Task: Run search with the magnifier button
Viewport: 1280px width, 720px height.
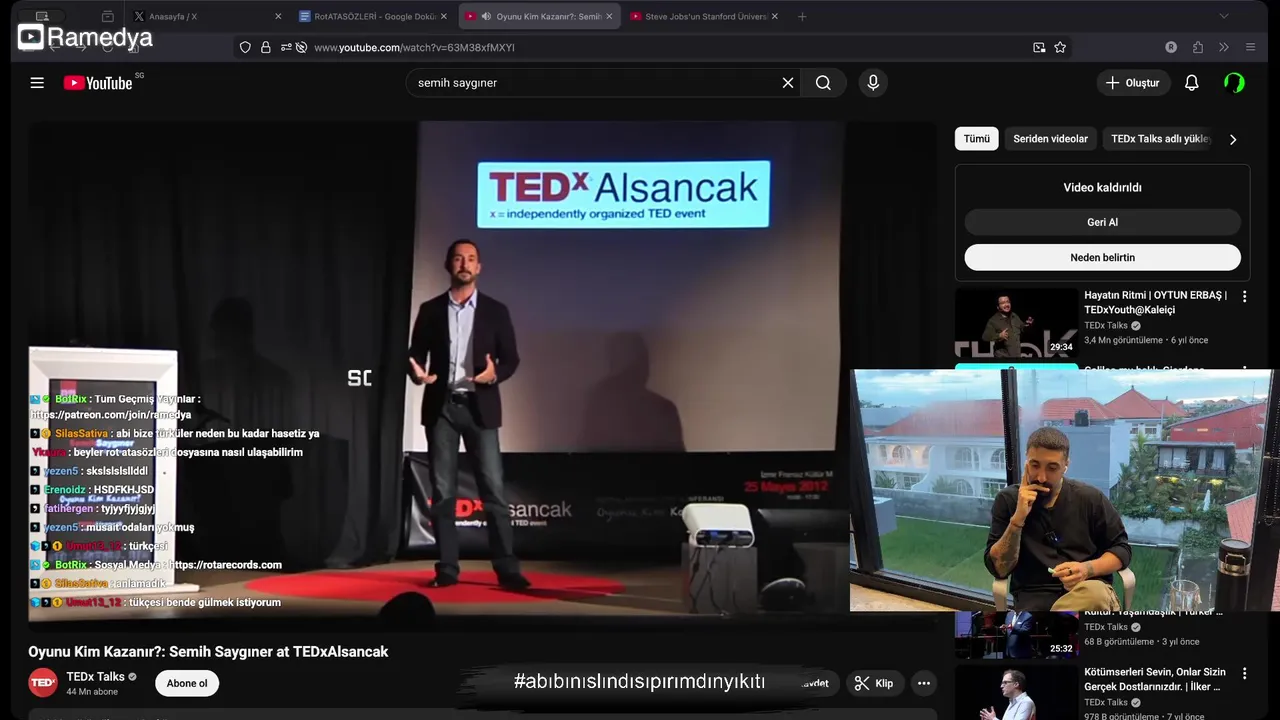Action: pyautogui.click(x=823, y=83)
